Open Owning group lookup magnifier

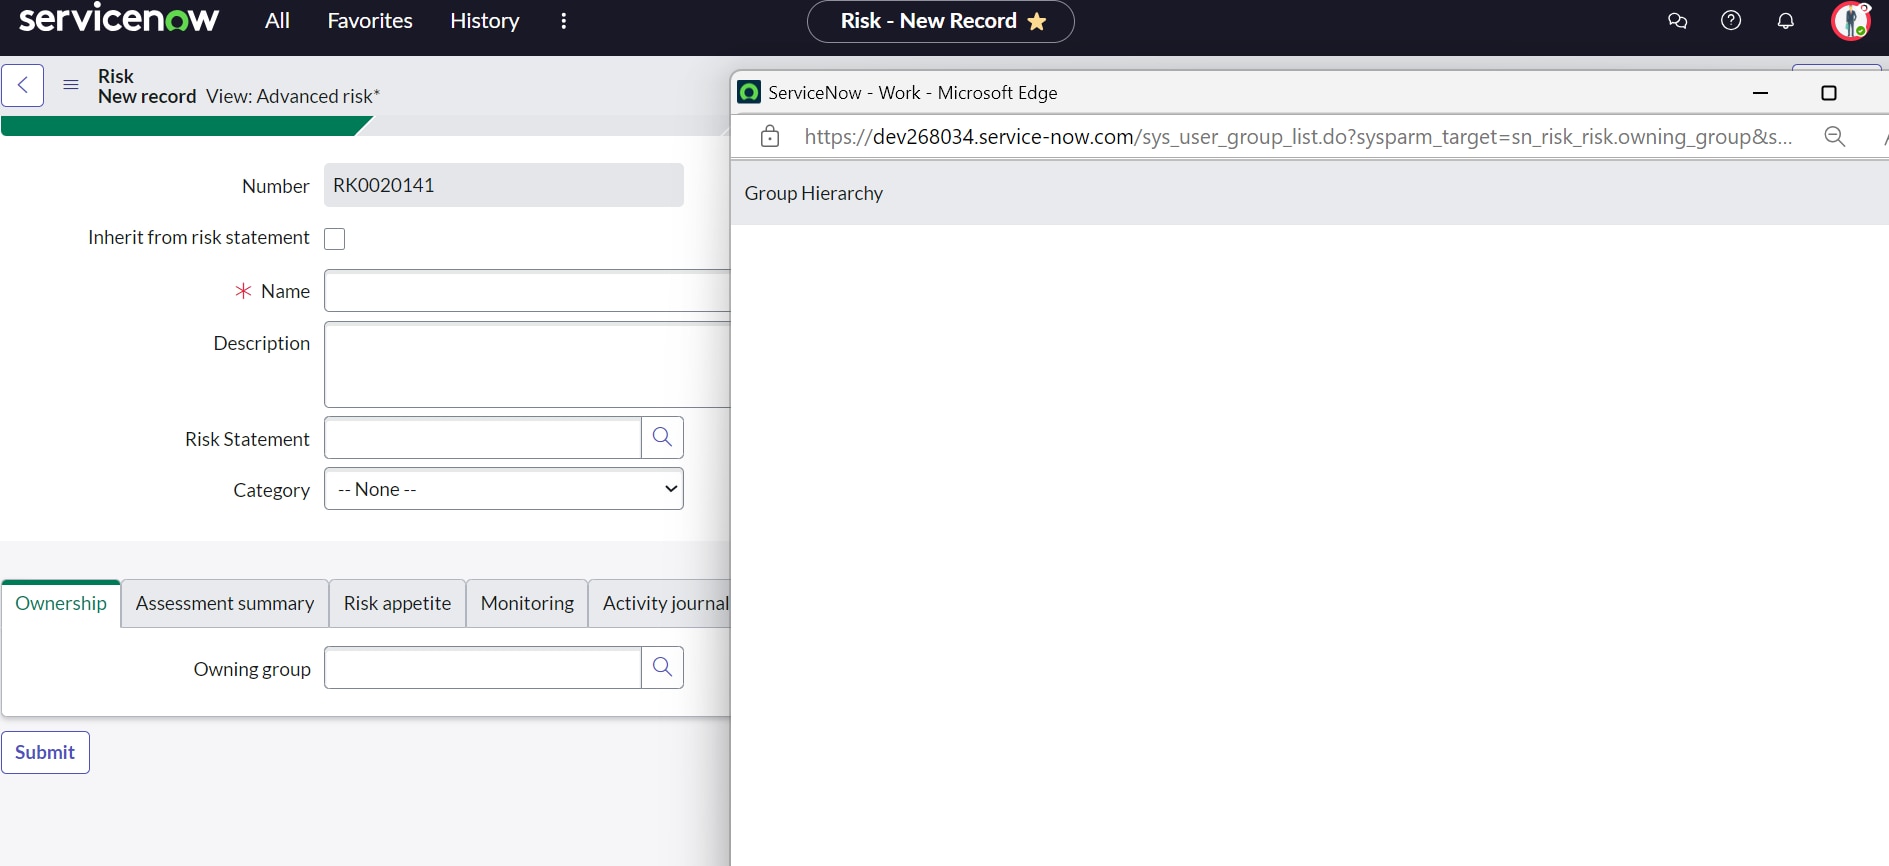662,668
